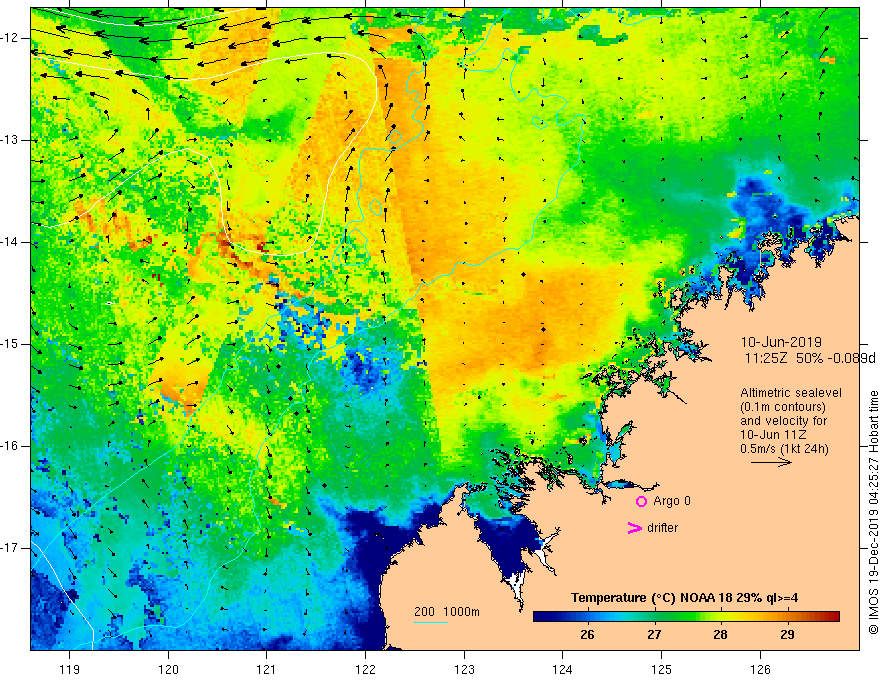
Task: Click longitude label 124
Action: click(563, 669)
